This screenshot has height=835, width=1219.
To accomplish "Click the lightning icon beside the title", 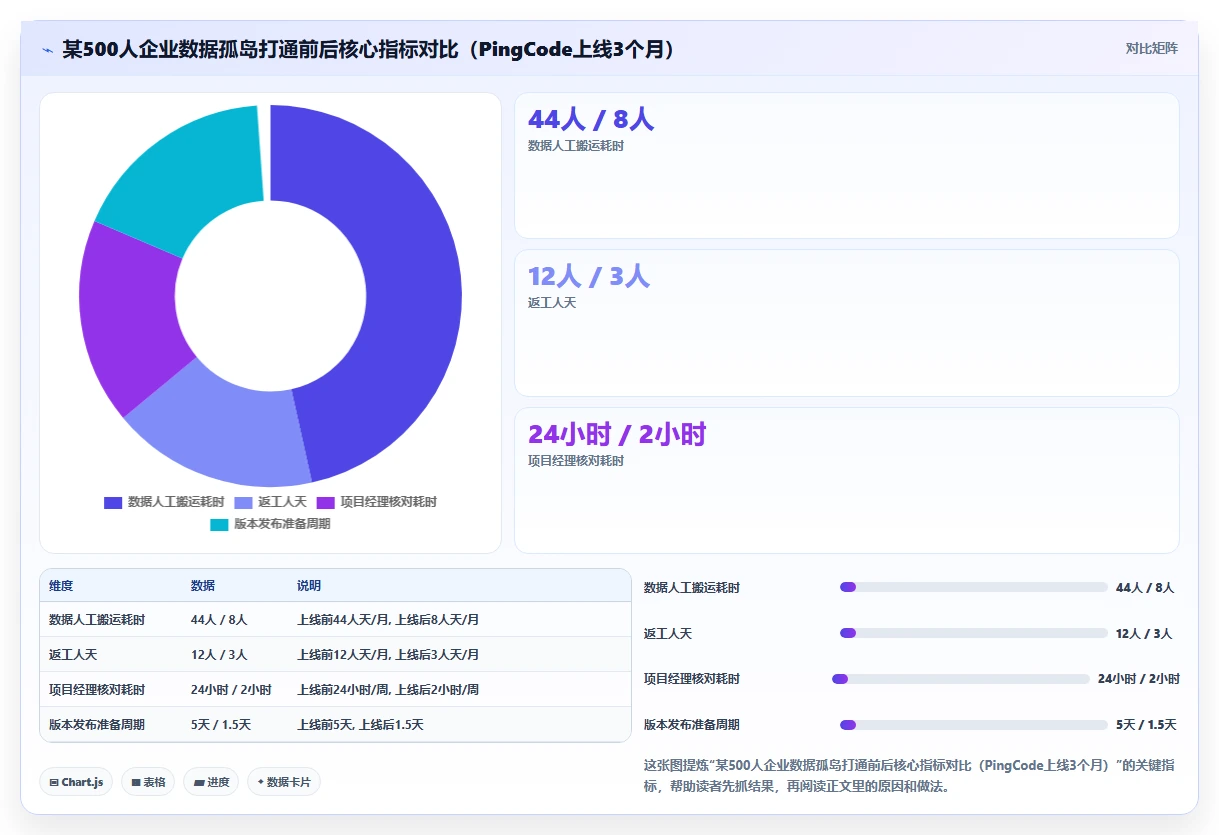I will (x=47, y=49).
